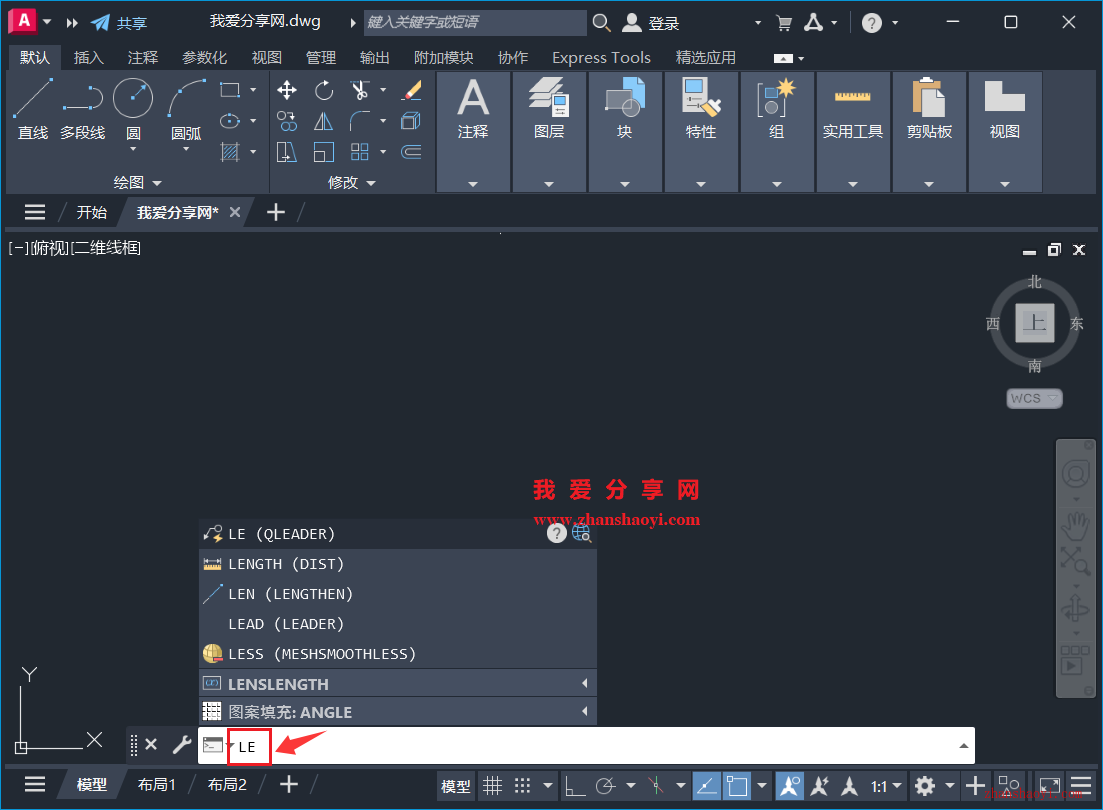Click the Rectangle draw icon
This screenshot has width=1103, height=810.
229,90
